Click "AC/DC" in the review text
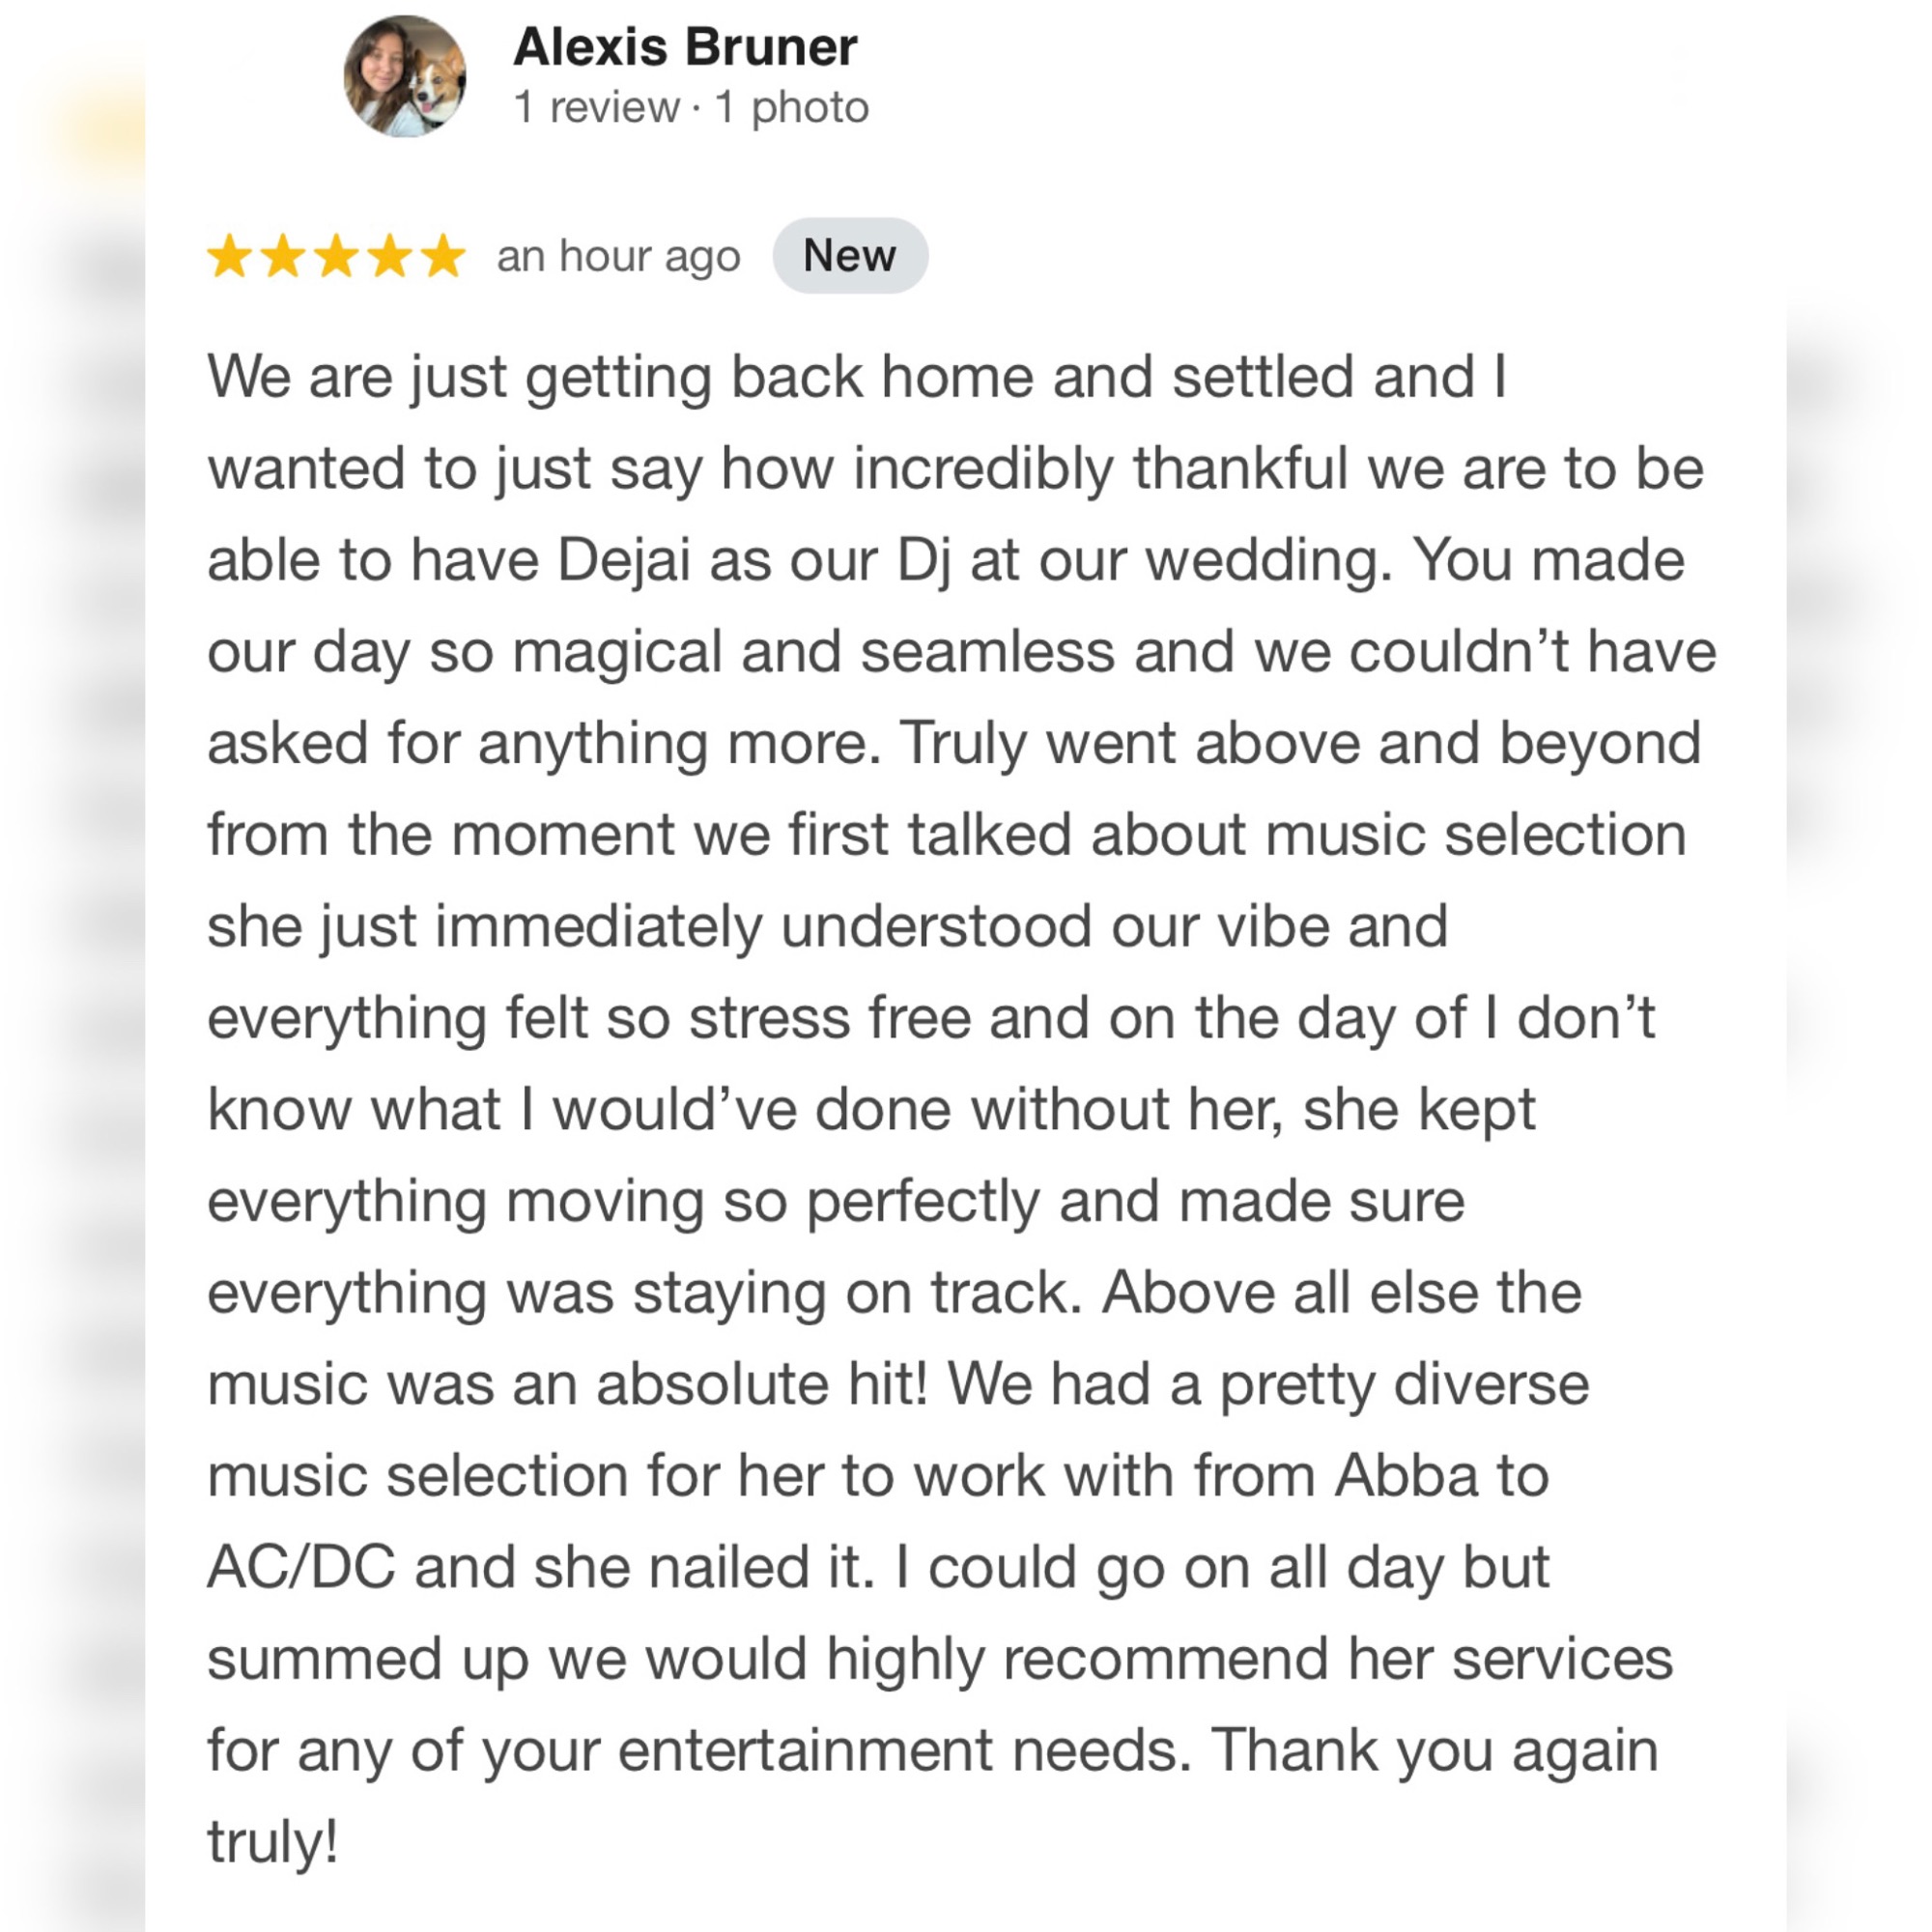 click(x=301, y=1568)
